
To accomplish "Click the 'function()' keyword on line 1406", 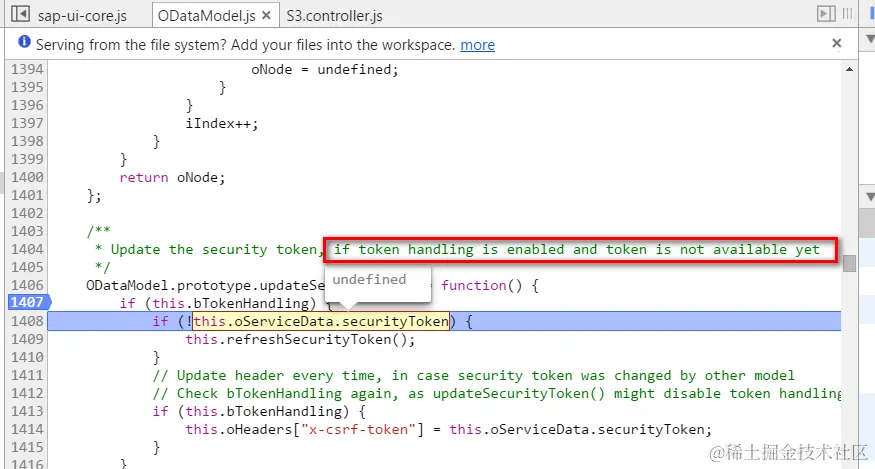I will (482, 285).
